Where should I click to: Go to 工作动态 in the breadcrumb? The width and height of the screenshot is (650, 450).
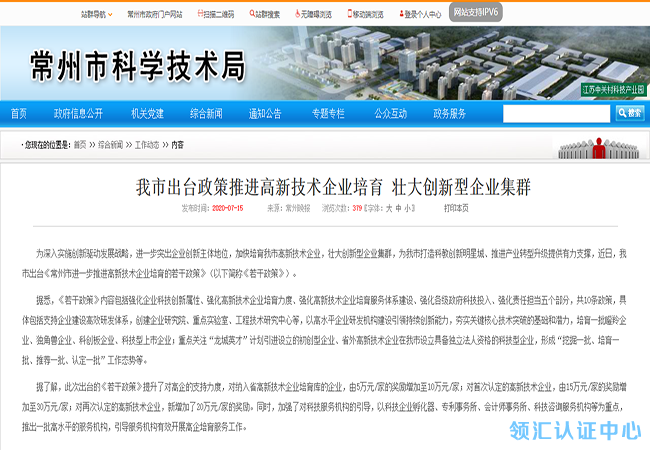[x=147, y=145]
